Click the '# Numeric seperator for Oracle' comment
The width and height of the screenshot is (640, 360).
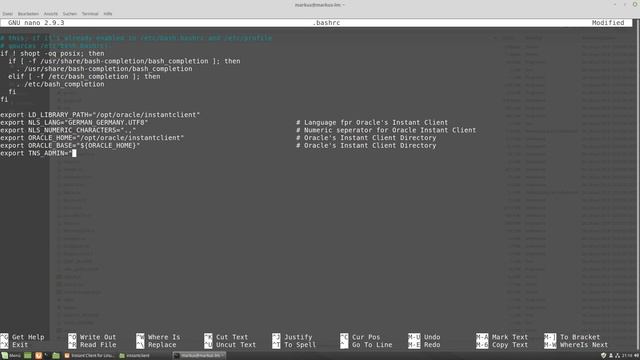(x=386, y=130)
